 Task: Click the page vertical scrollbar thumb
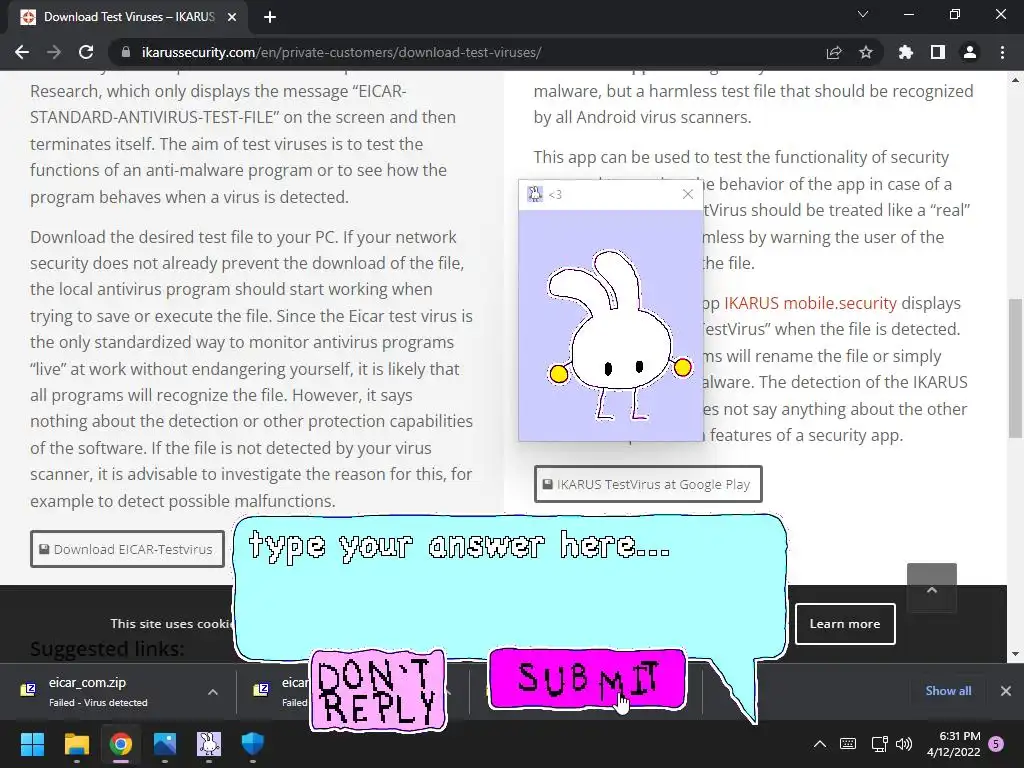click(x=1016, y=368)
